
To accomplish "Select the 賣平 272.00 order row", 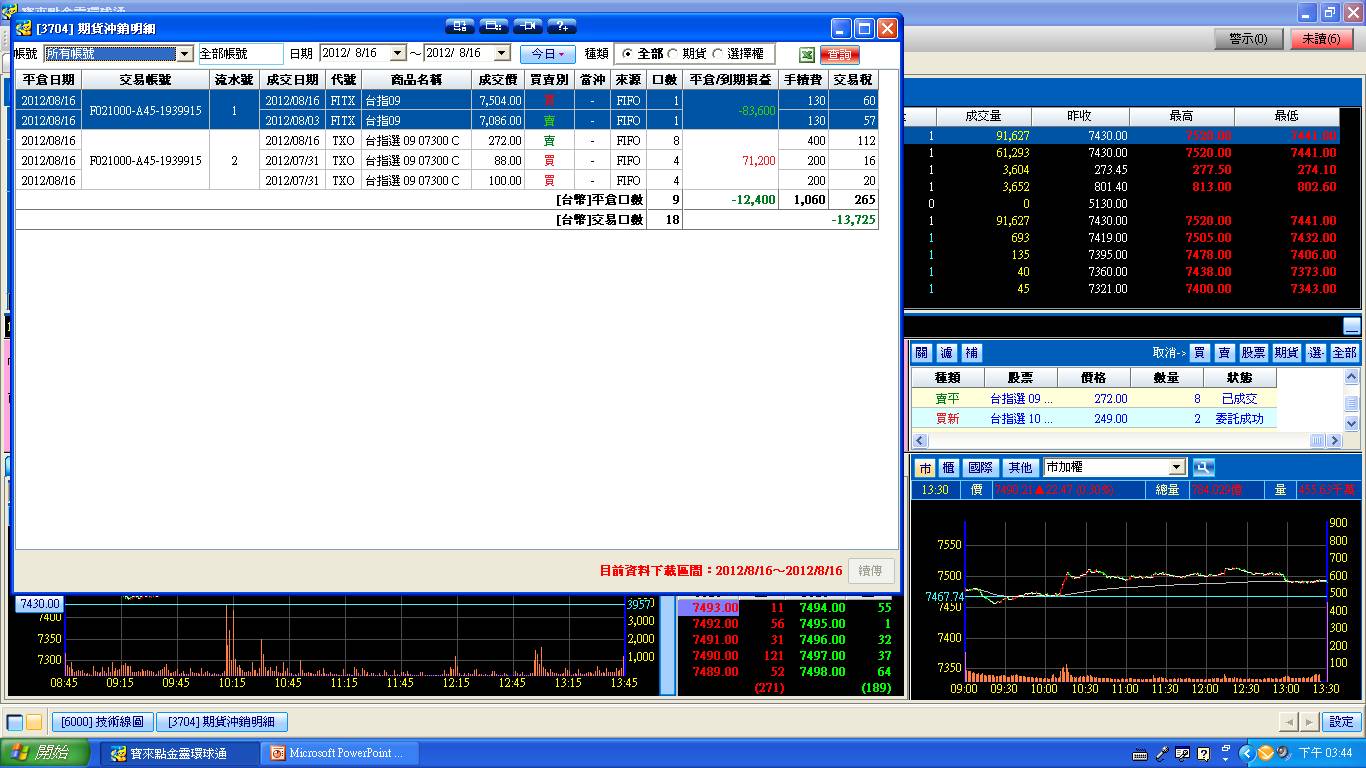I will pyautogui.click(x=1094, y=399).
